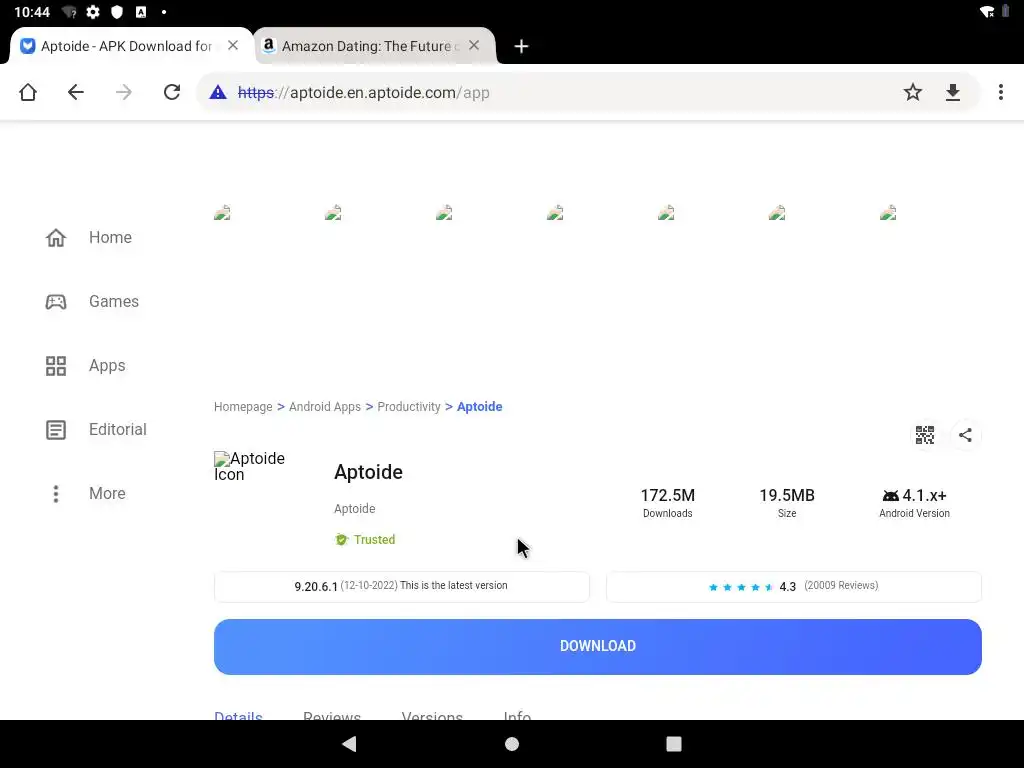This screenshot has width=1024, height=768.
Task: Click the first broken banner image
Action: 222,213
